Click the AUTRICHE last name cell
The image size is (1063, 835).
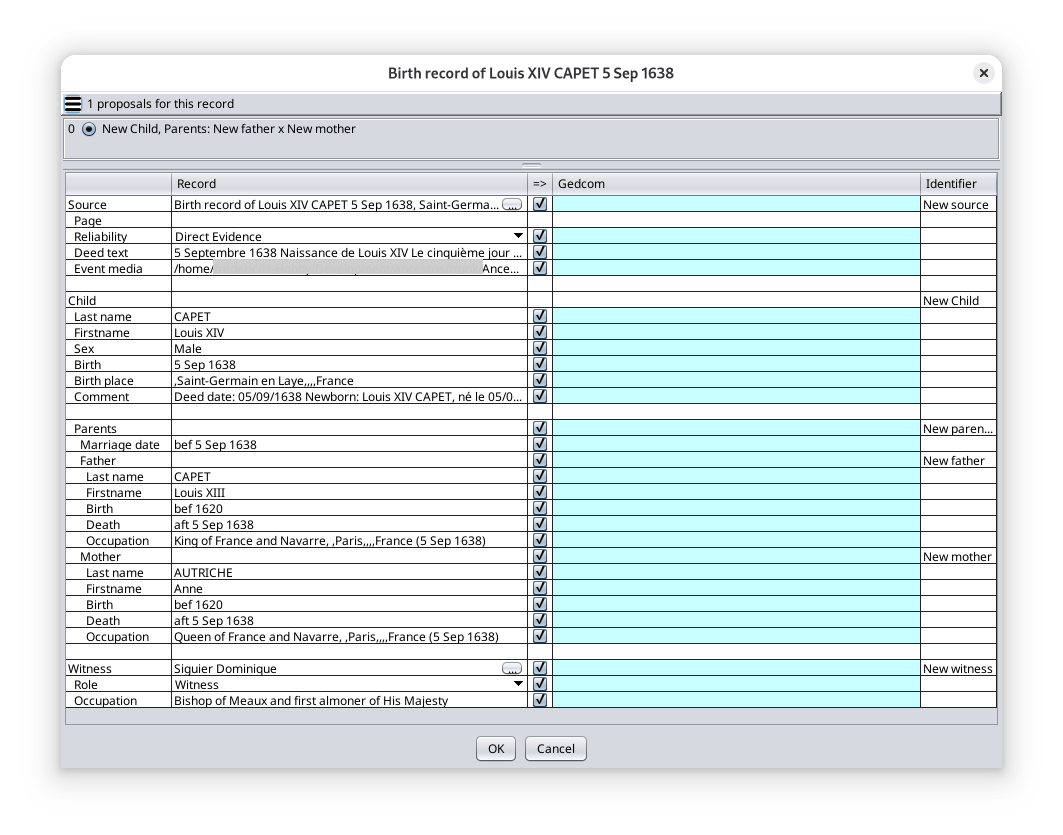pyautogui.click(x=349, y=573)
